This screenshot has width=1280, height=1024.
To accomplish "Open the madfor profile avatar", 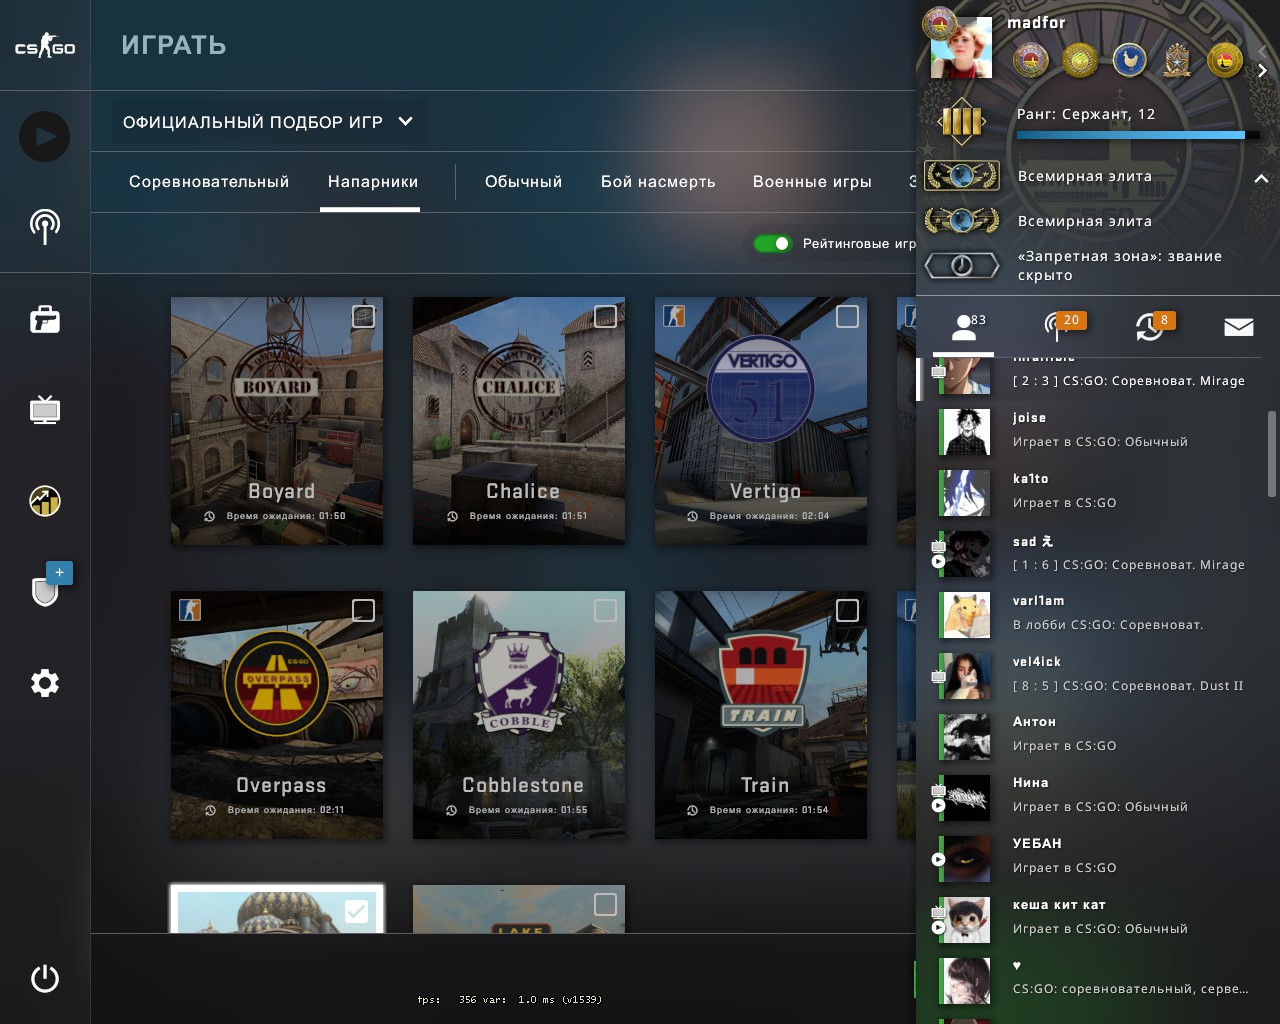I will (961, 48).
